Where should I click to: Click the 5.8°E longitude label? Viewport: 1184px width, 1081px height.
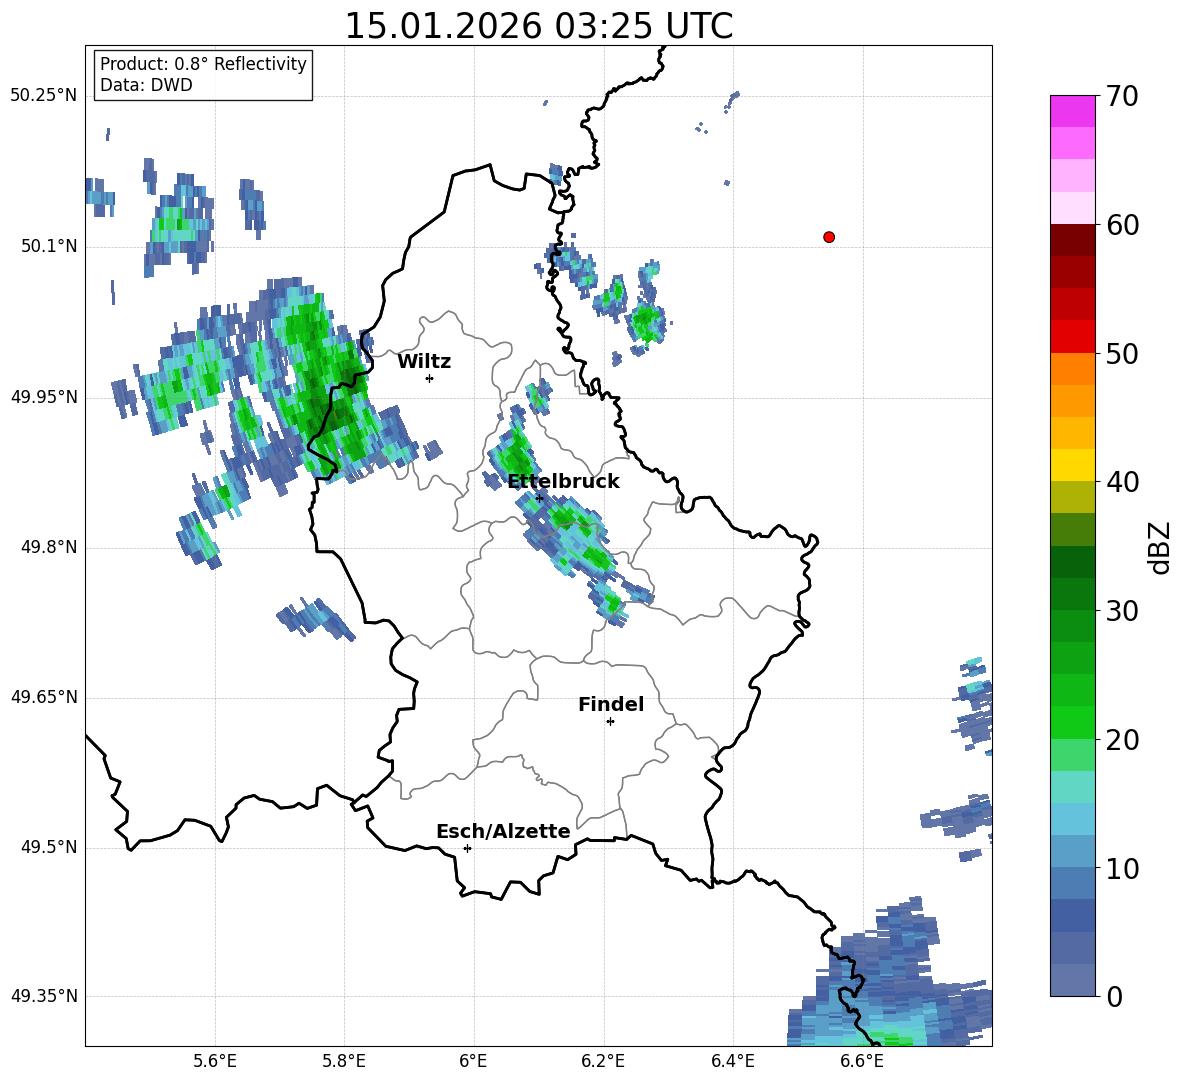pyautogui.click(x=344, y=1061)
